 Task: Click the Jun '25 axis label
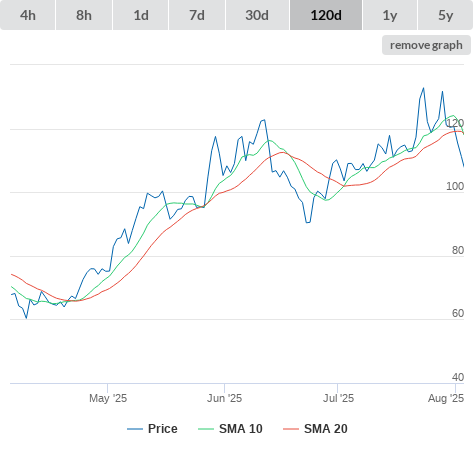224,398
